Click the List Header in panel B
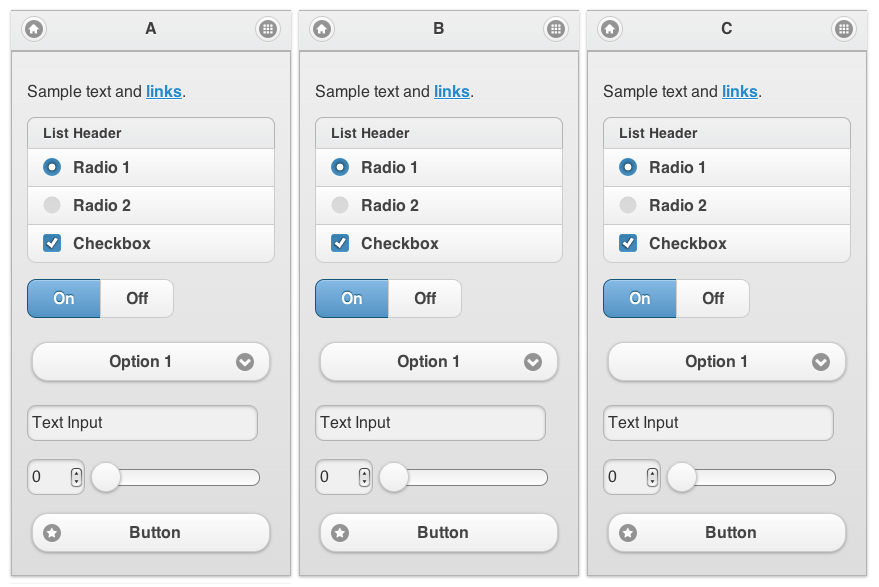 (x=439, y=133)
